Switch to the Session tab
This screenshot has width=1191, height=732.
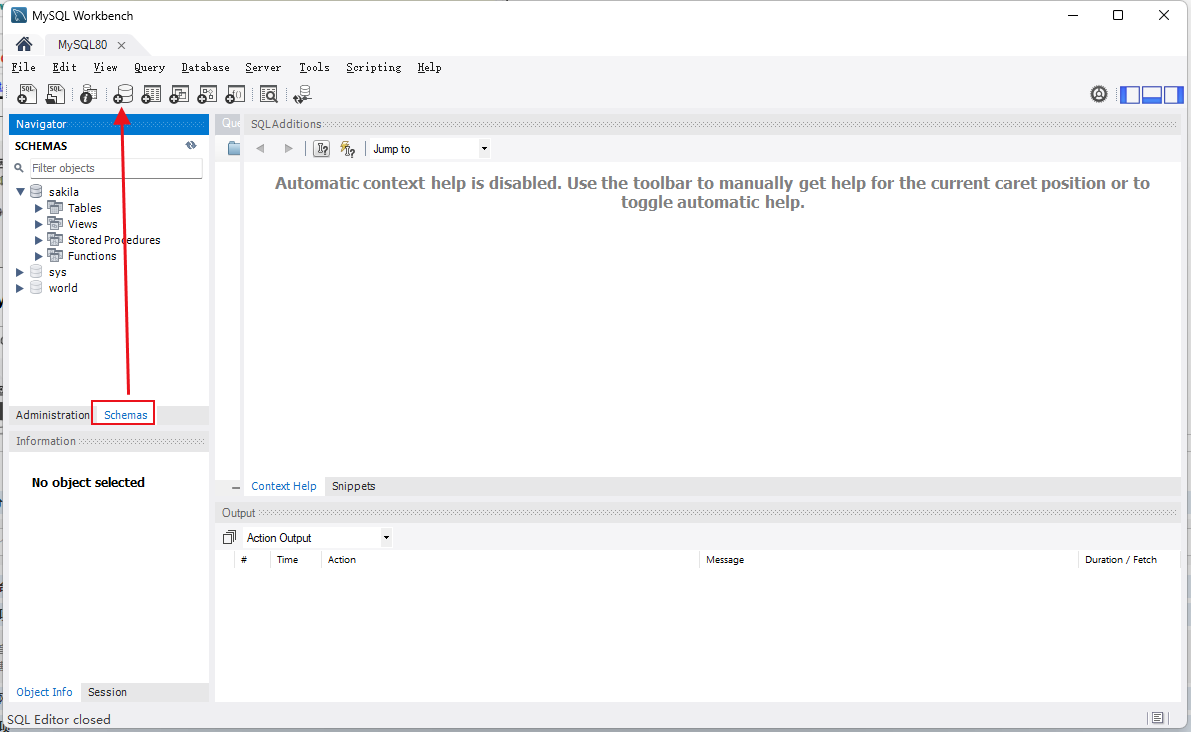click(107, 692)
